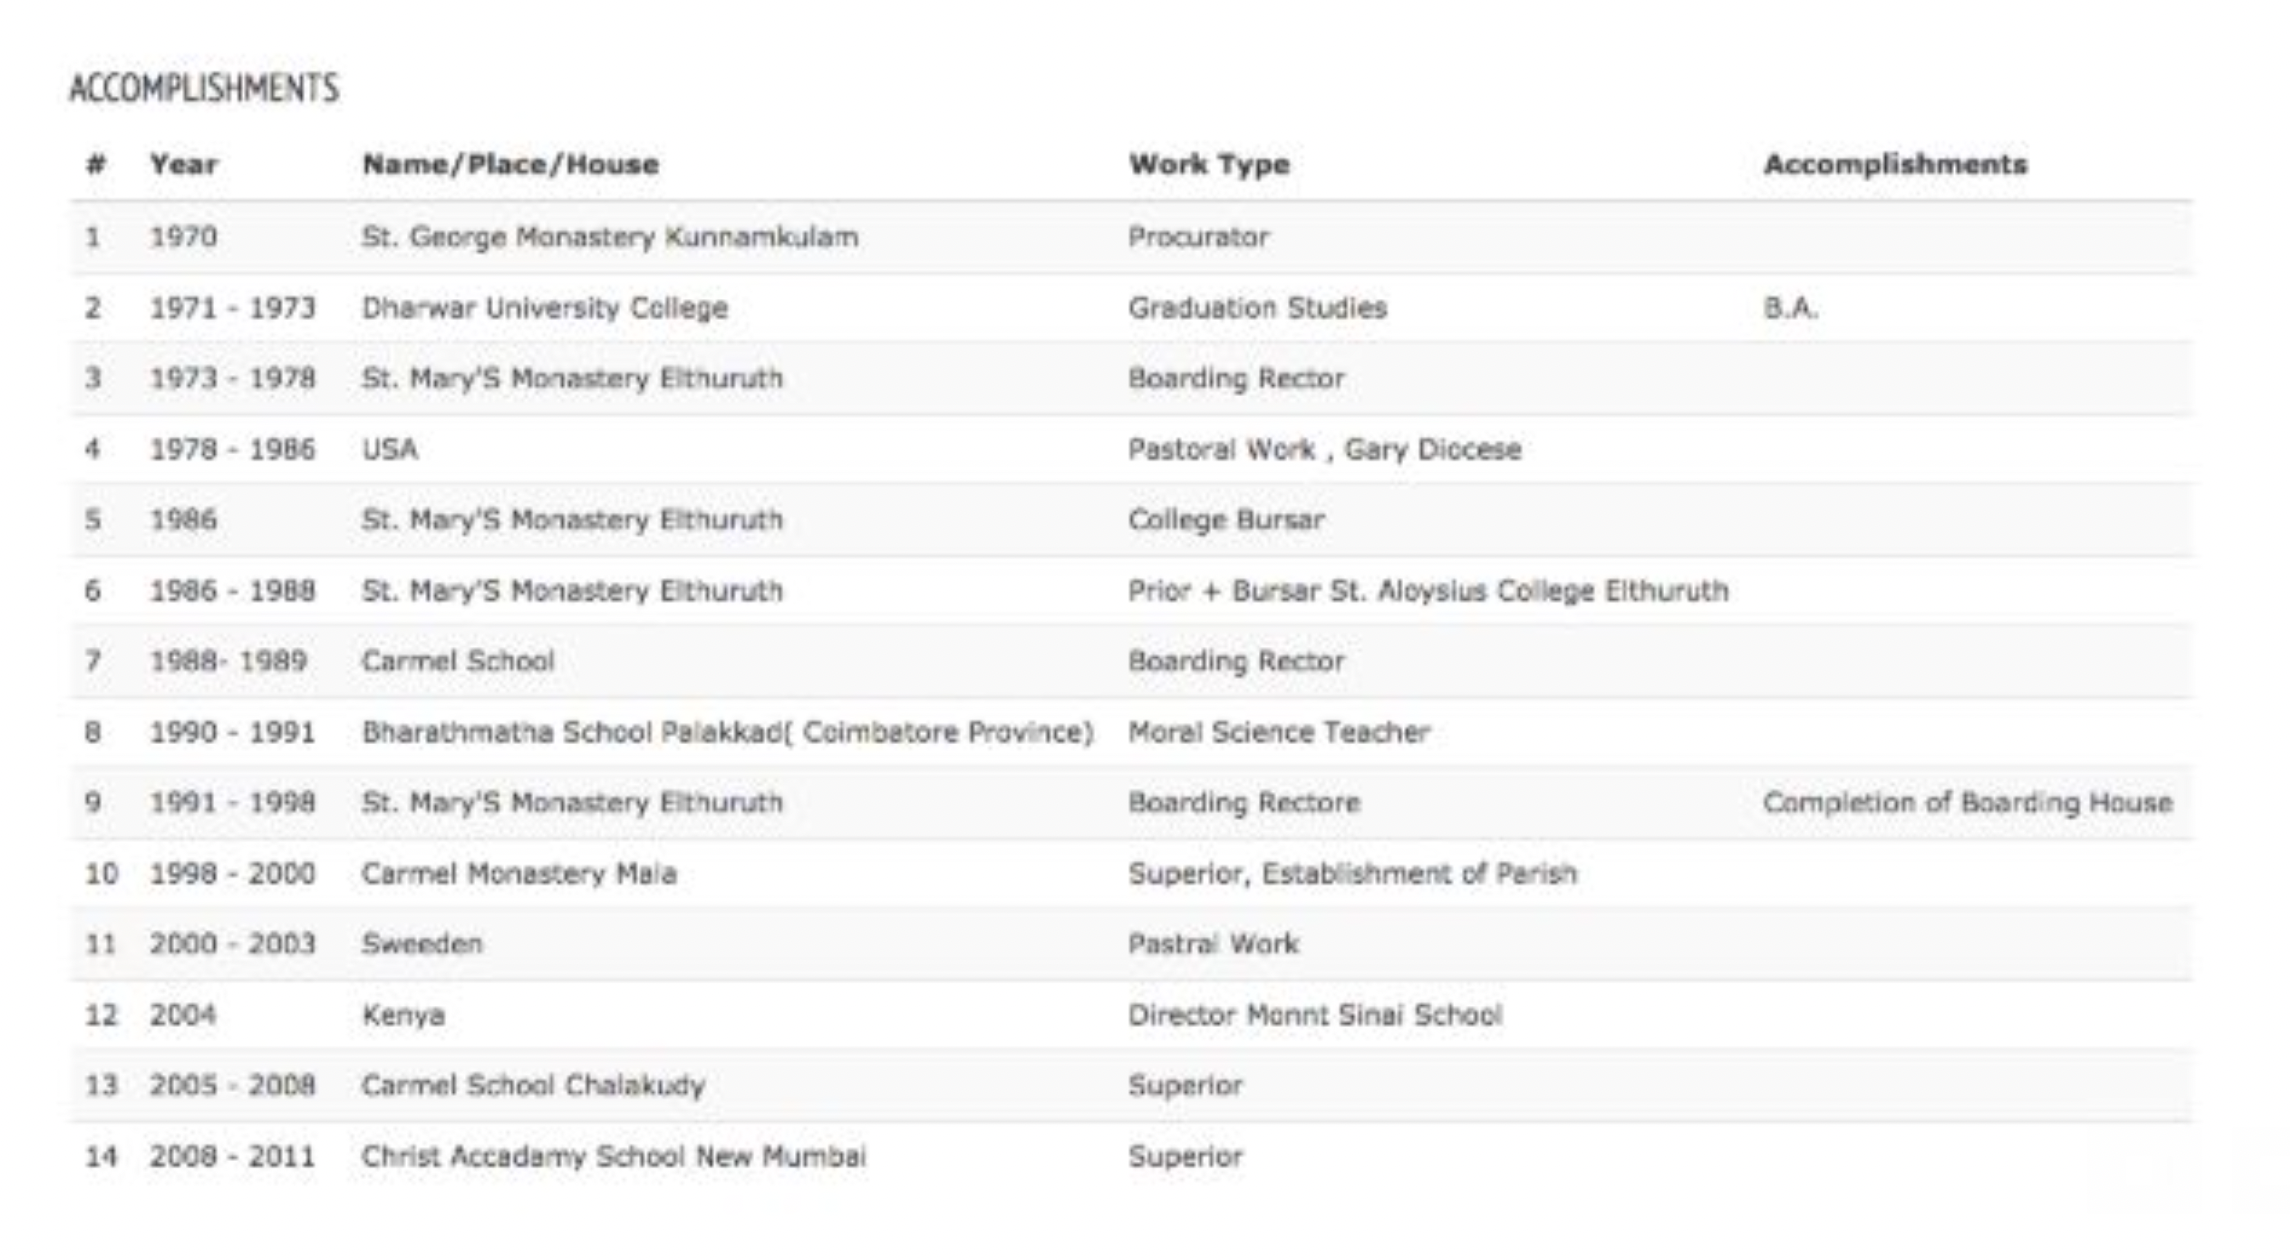This screenshot has height=1260, width=2290.
Task: Select the Pastoral Work, Gary Diocese cell
Action: coord(1324,450)
